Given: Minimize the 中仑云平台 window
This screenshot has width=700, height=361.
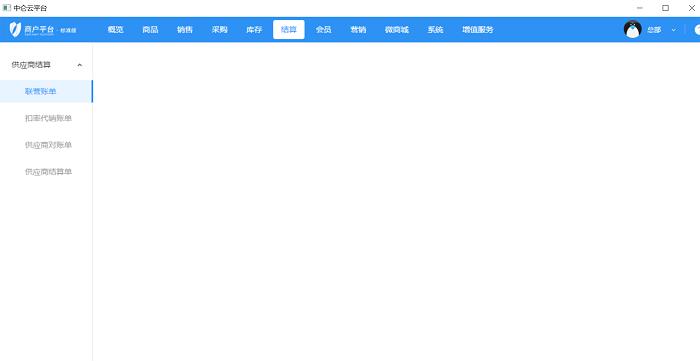Looking at the screenshot, I should click(640, 8).
